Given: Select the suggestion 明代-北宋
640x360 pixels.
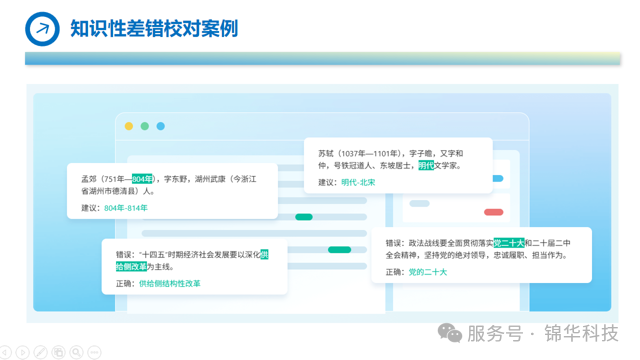Looking at the screenshot, I should (x=358, y=182).
